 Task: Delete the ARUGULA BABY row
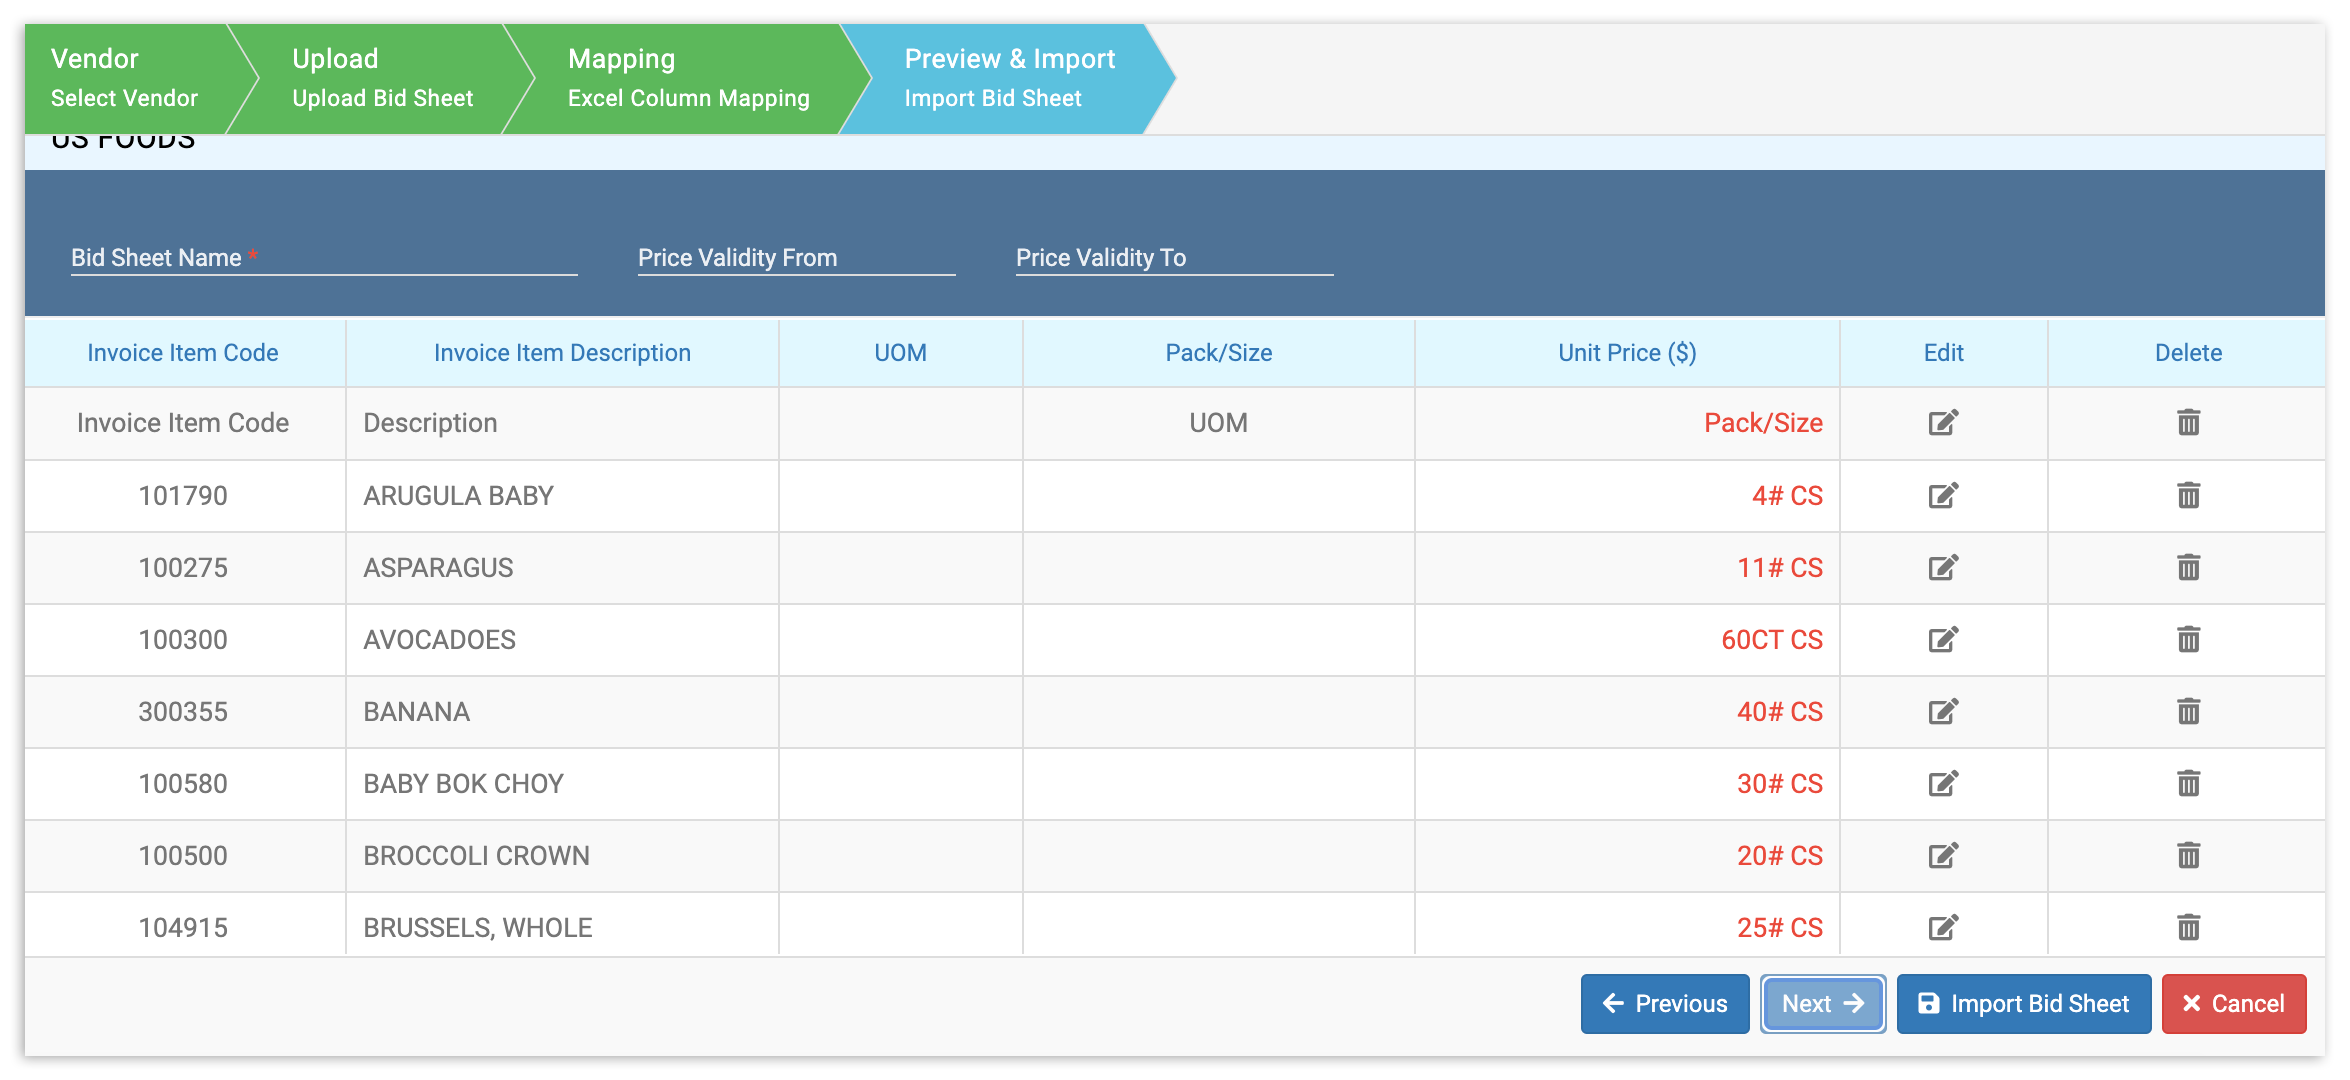coord(2188,495)
